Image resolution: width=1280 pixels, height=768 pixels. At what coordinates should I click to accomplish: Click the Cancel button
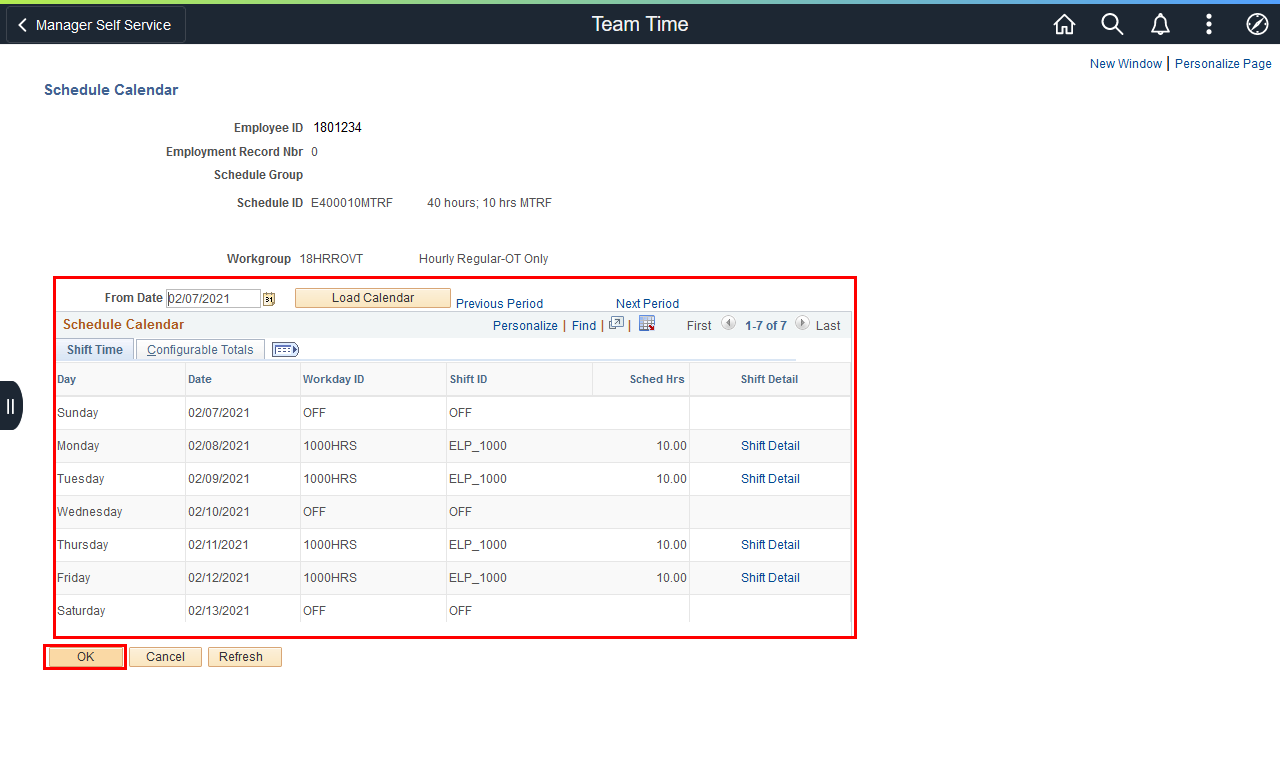[165, 657]
